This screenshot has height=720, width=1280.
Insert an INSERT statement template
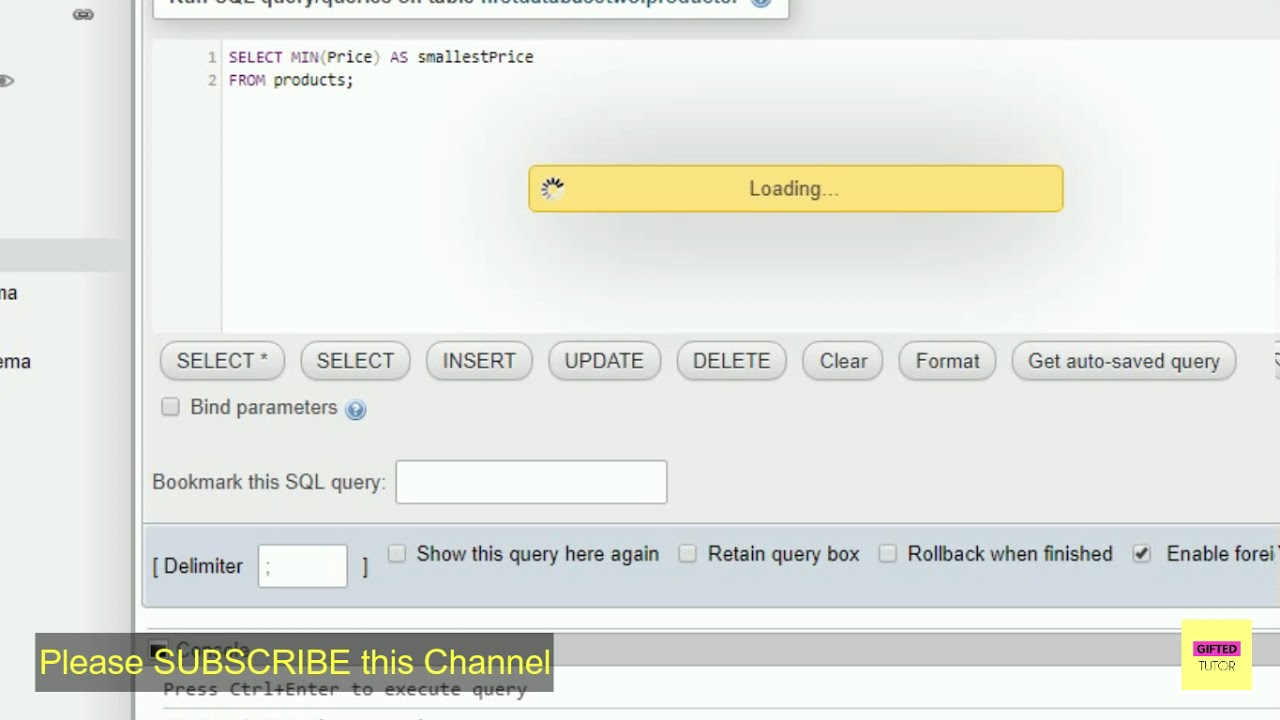[479, 361]
